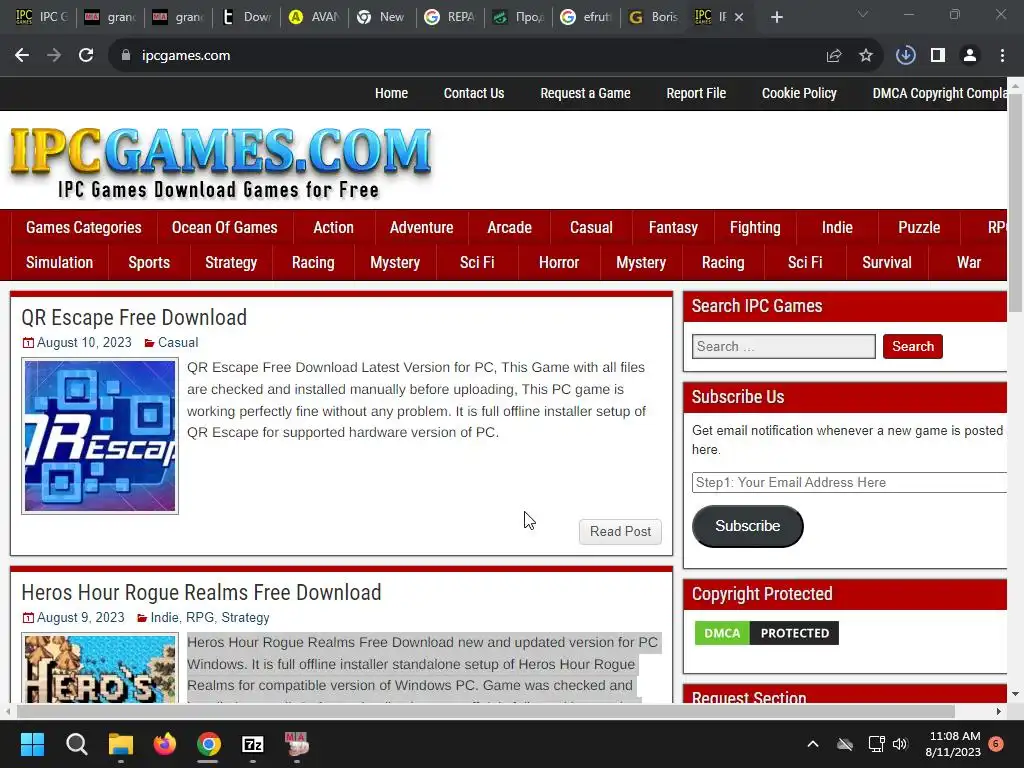Open 7-Zip from the taskbar
Screen dimensions: 1024x768
253,744
